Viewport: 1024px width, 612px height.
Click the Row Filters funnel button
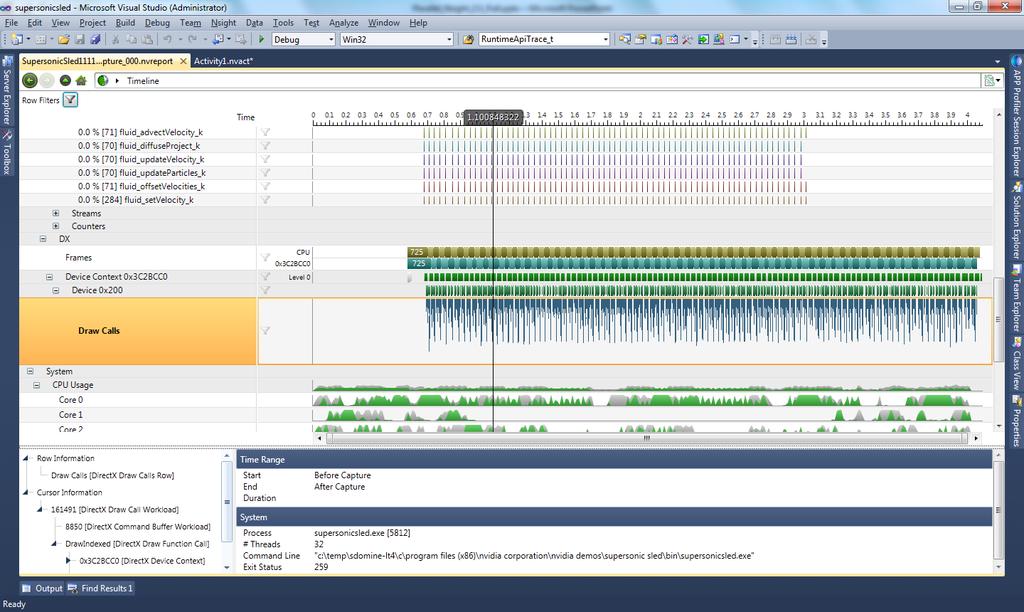coord(70,100)
